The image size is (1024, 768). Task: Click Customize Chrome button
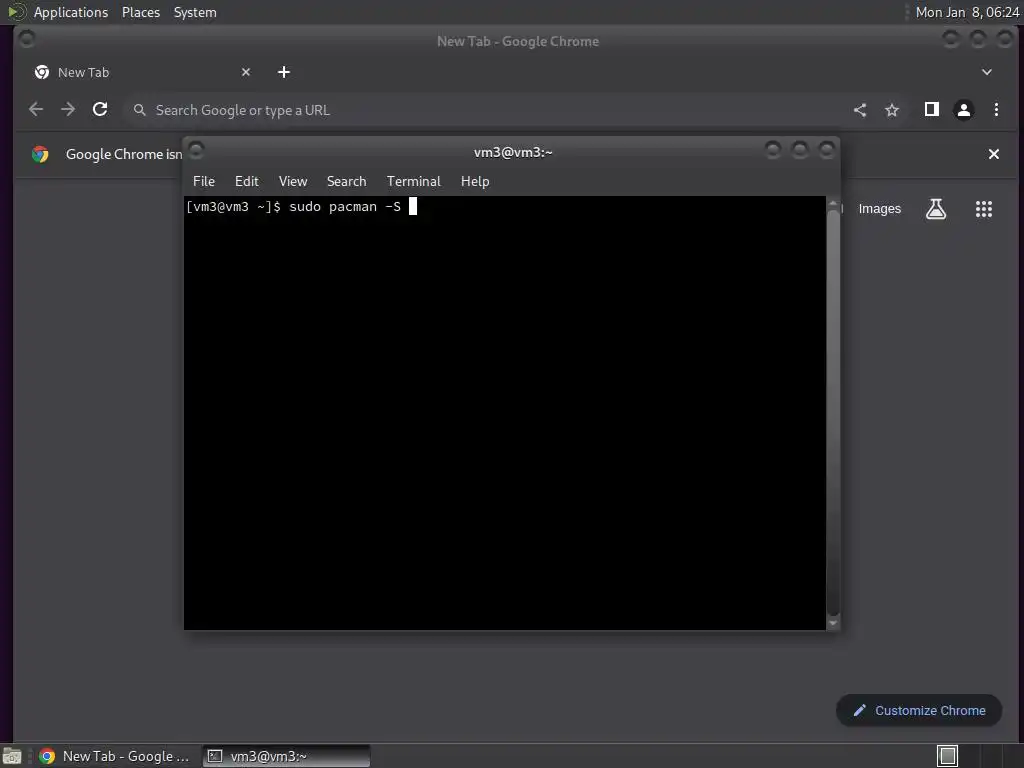tap(919, 711)
